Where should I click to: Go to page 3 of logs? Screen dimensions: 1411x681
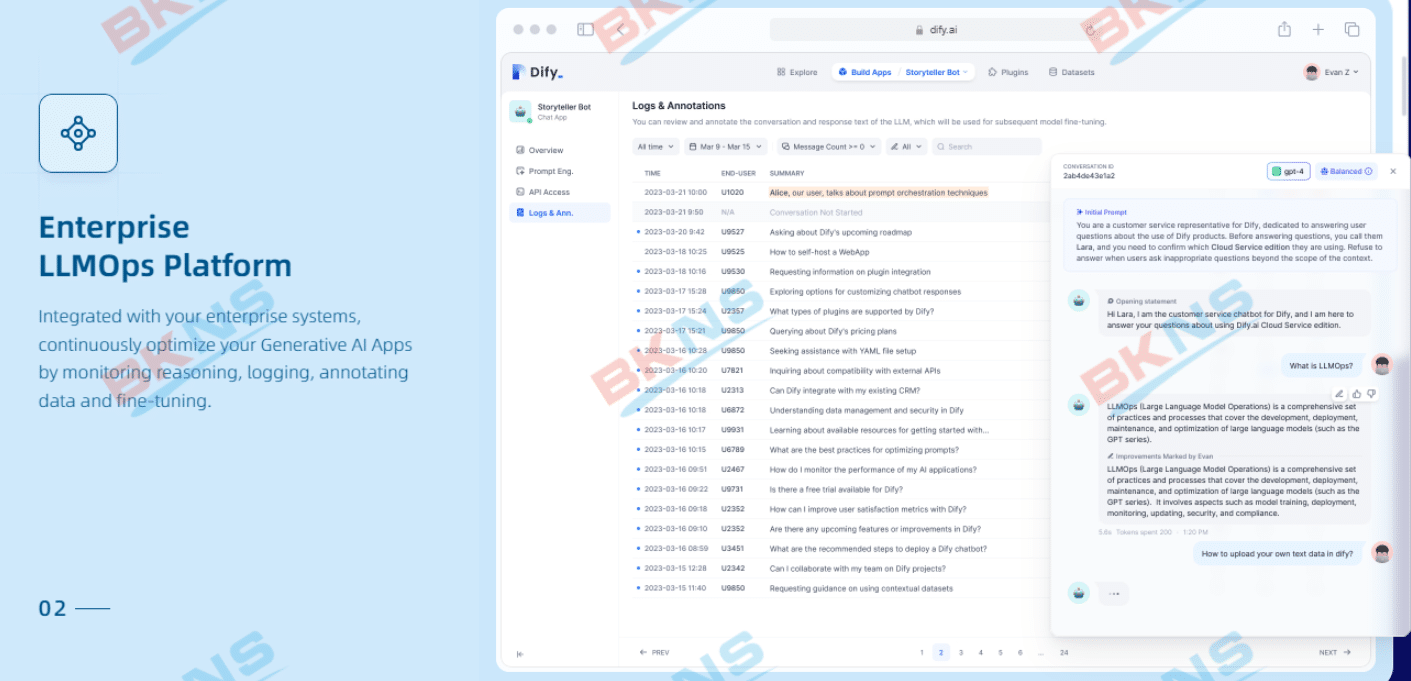coord(961,652)
